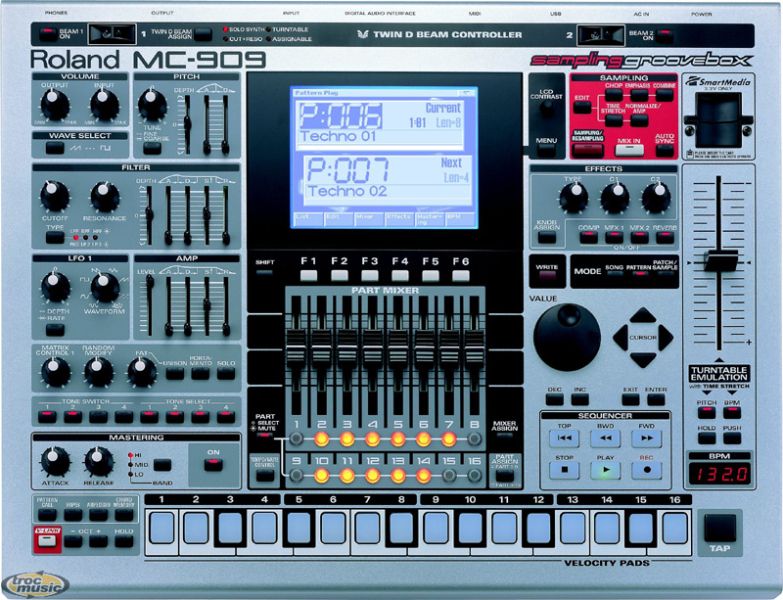Turn on BEAM 1 ON button
783x600 pixels.
click(x=48, y=34)
